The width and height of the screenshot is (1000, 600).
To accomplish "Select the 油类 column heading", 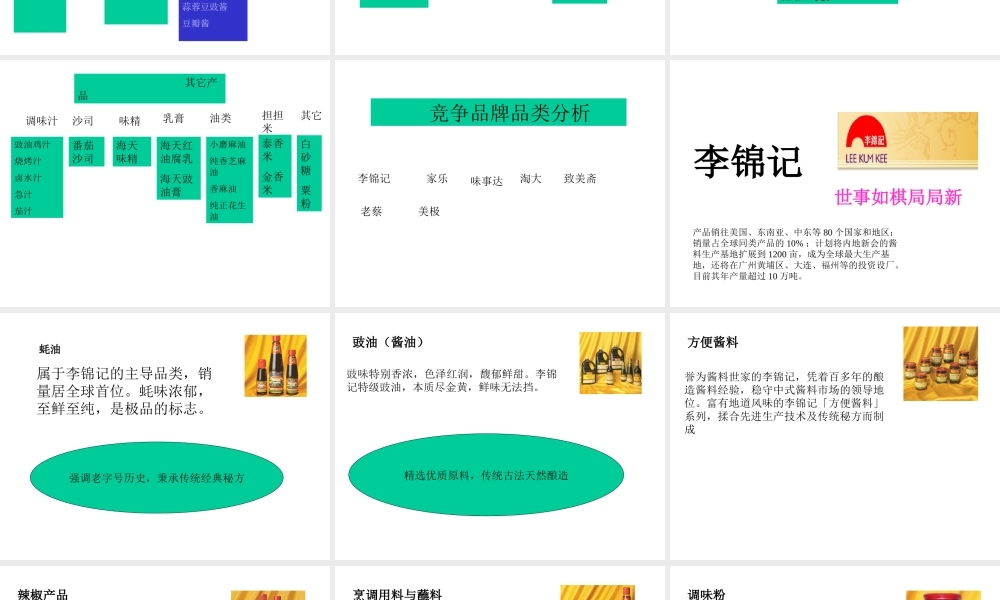I will click(221, 115).
